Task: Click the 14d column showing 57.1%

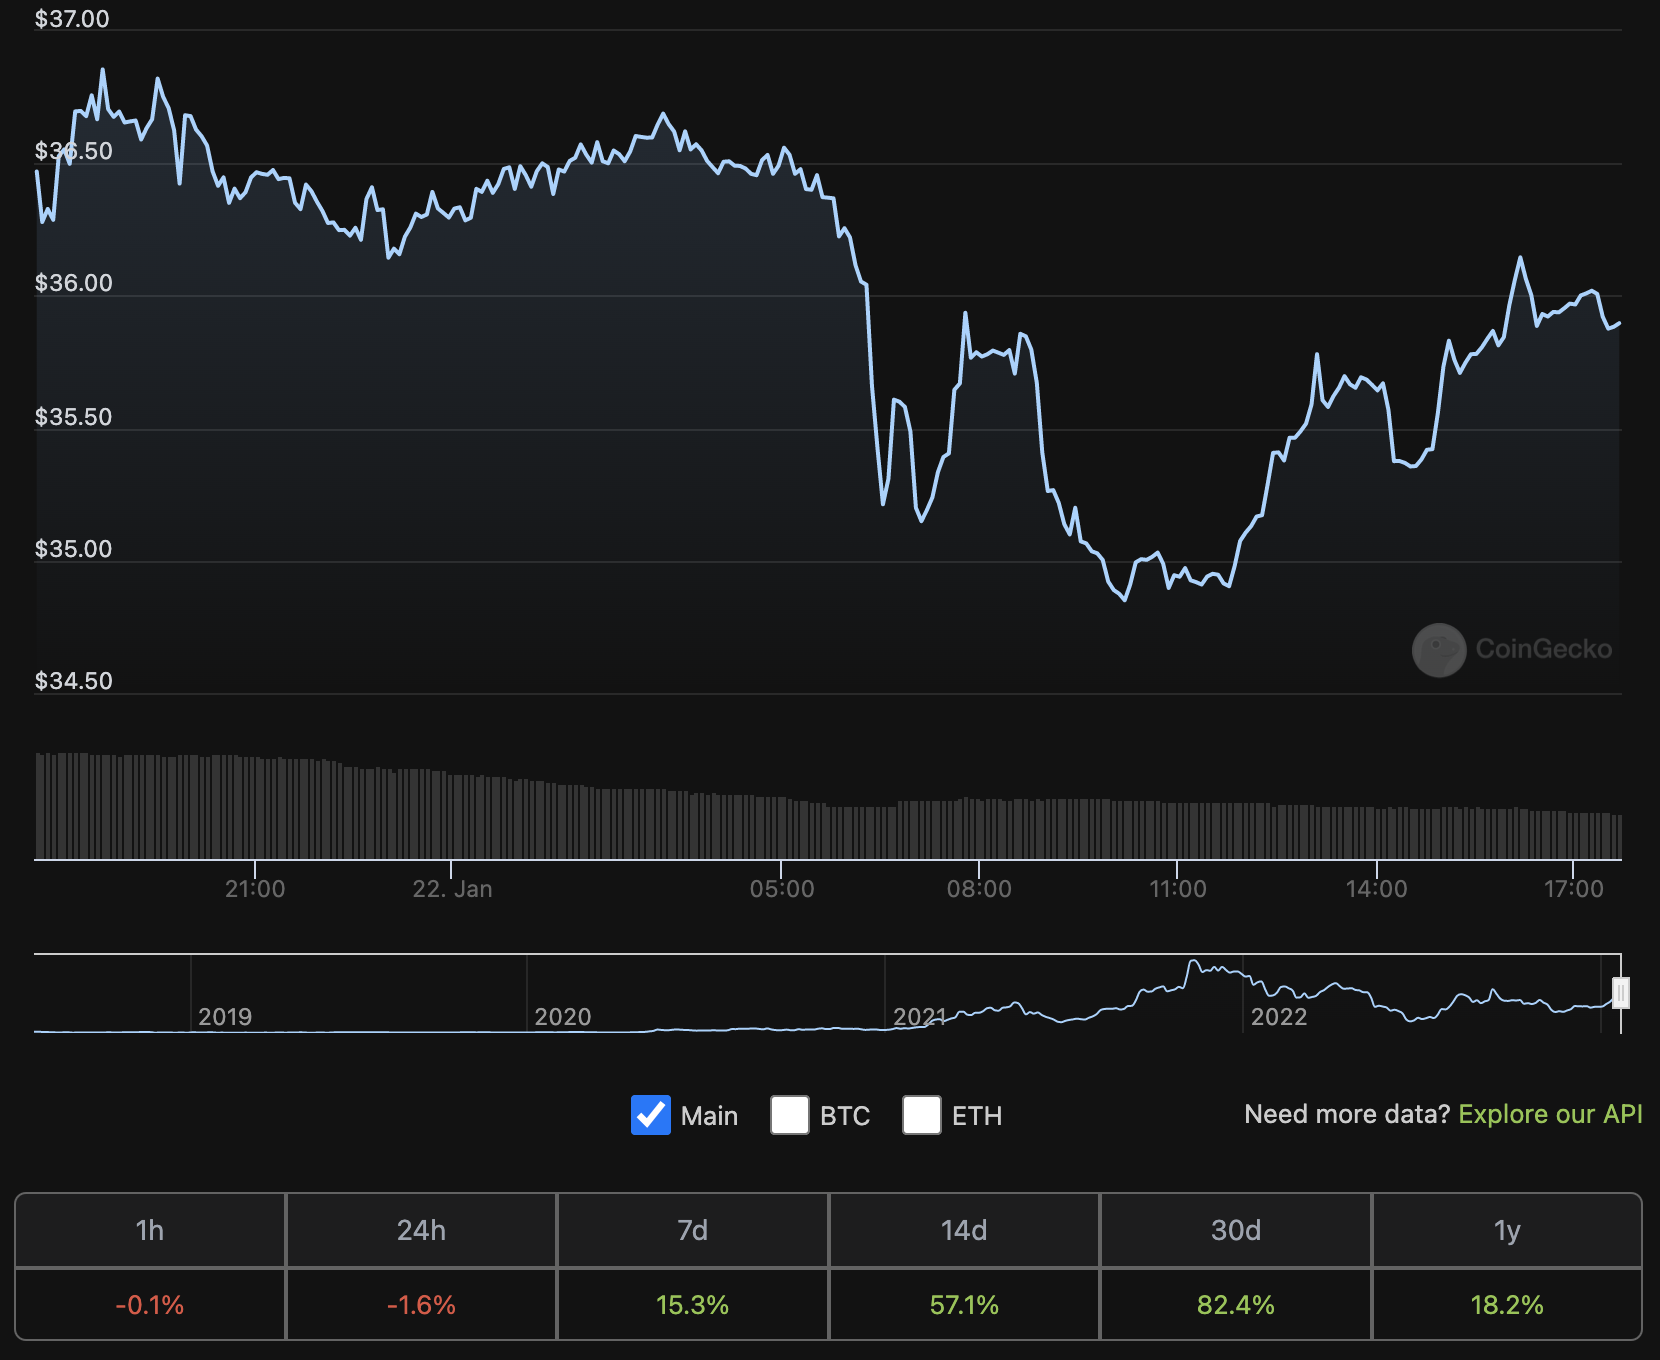Action: pos(963,1304)
